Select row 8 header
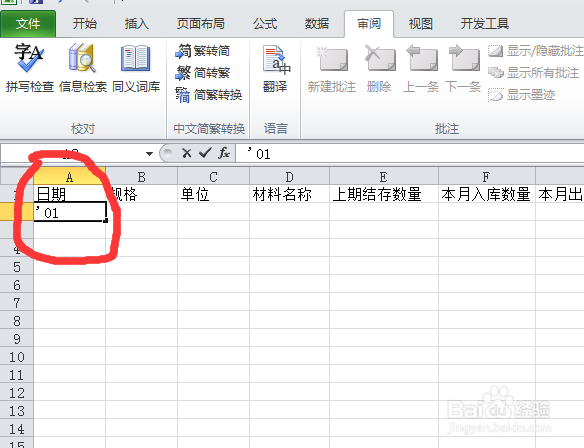This screenshot has height=448, width=584. coord(17,321)
